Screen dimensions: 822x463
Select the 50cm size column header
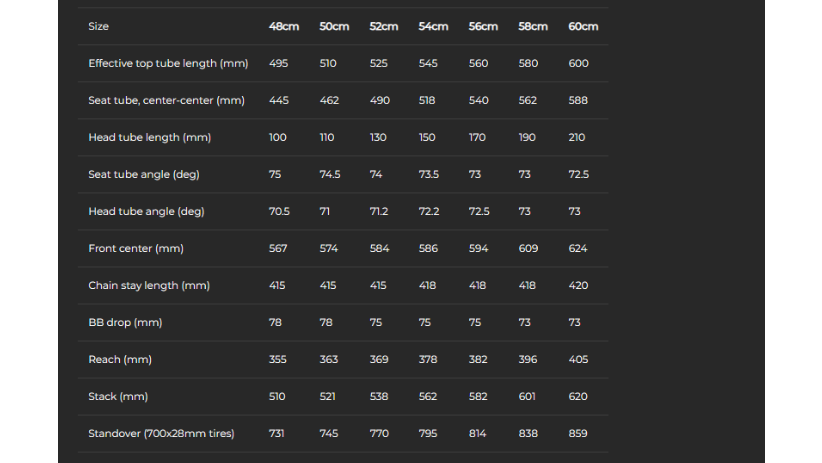(x=334, y=26)
